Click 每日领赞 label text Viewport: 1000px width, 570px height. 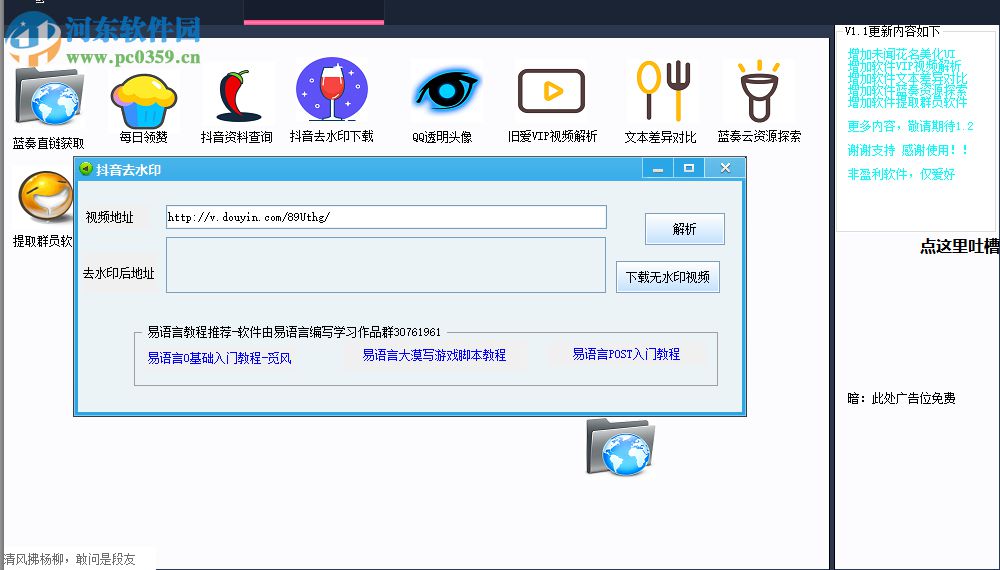pos(143,137)
